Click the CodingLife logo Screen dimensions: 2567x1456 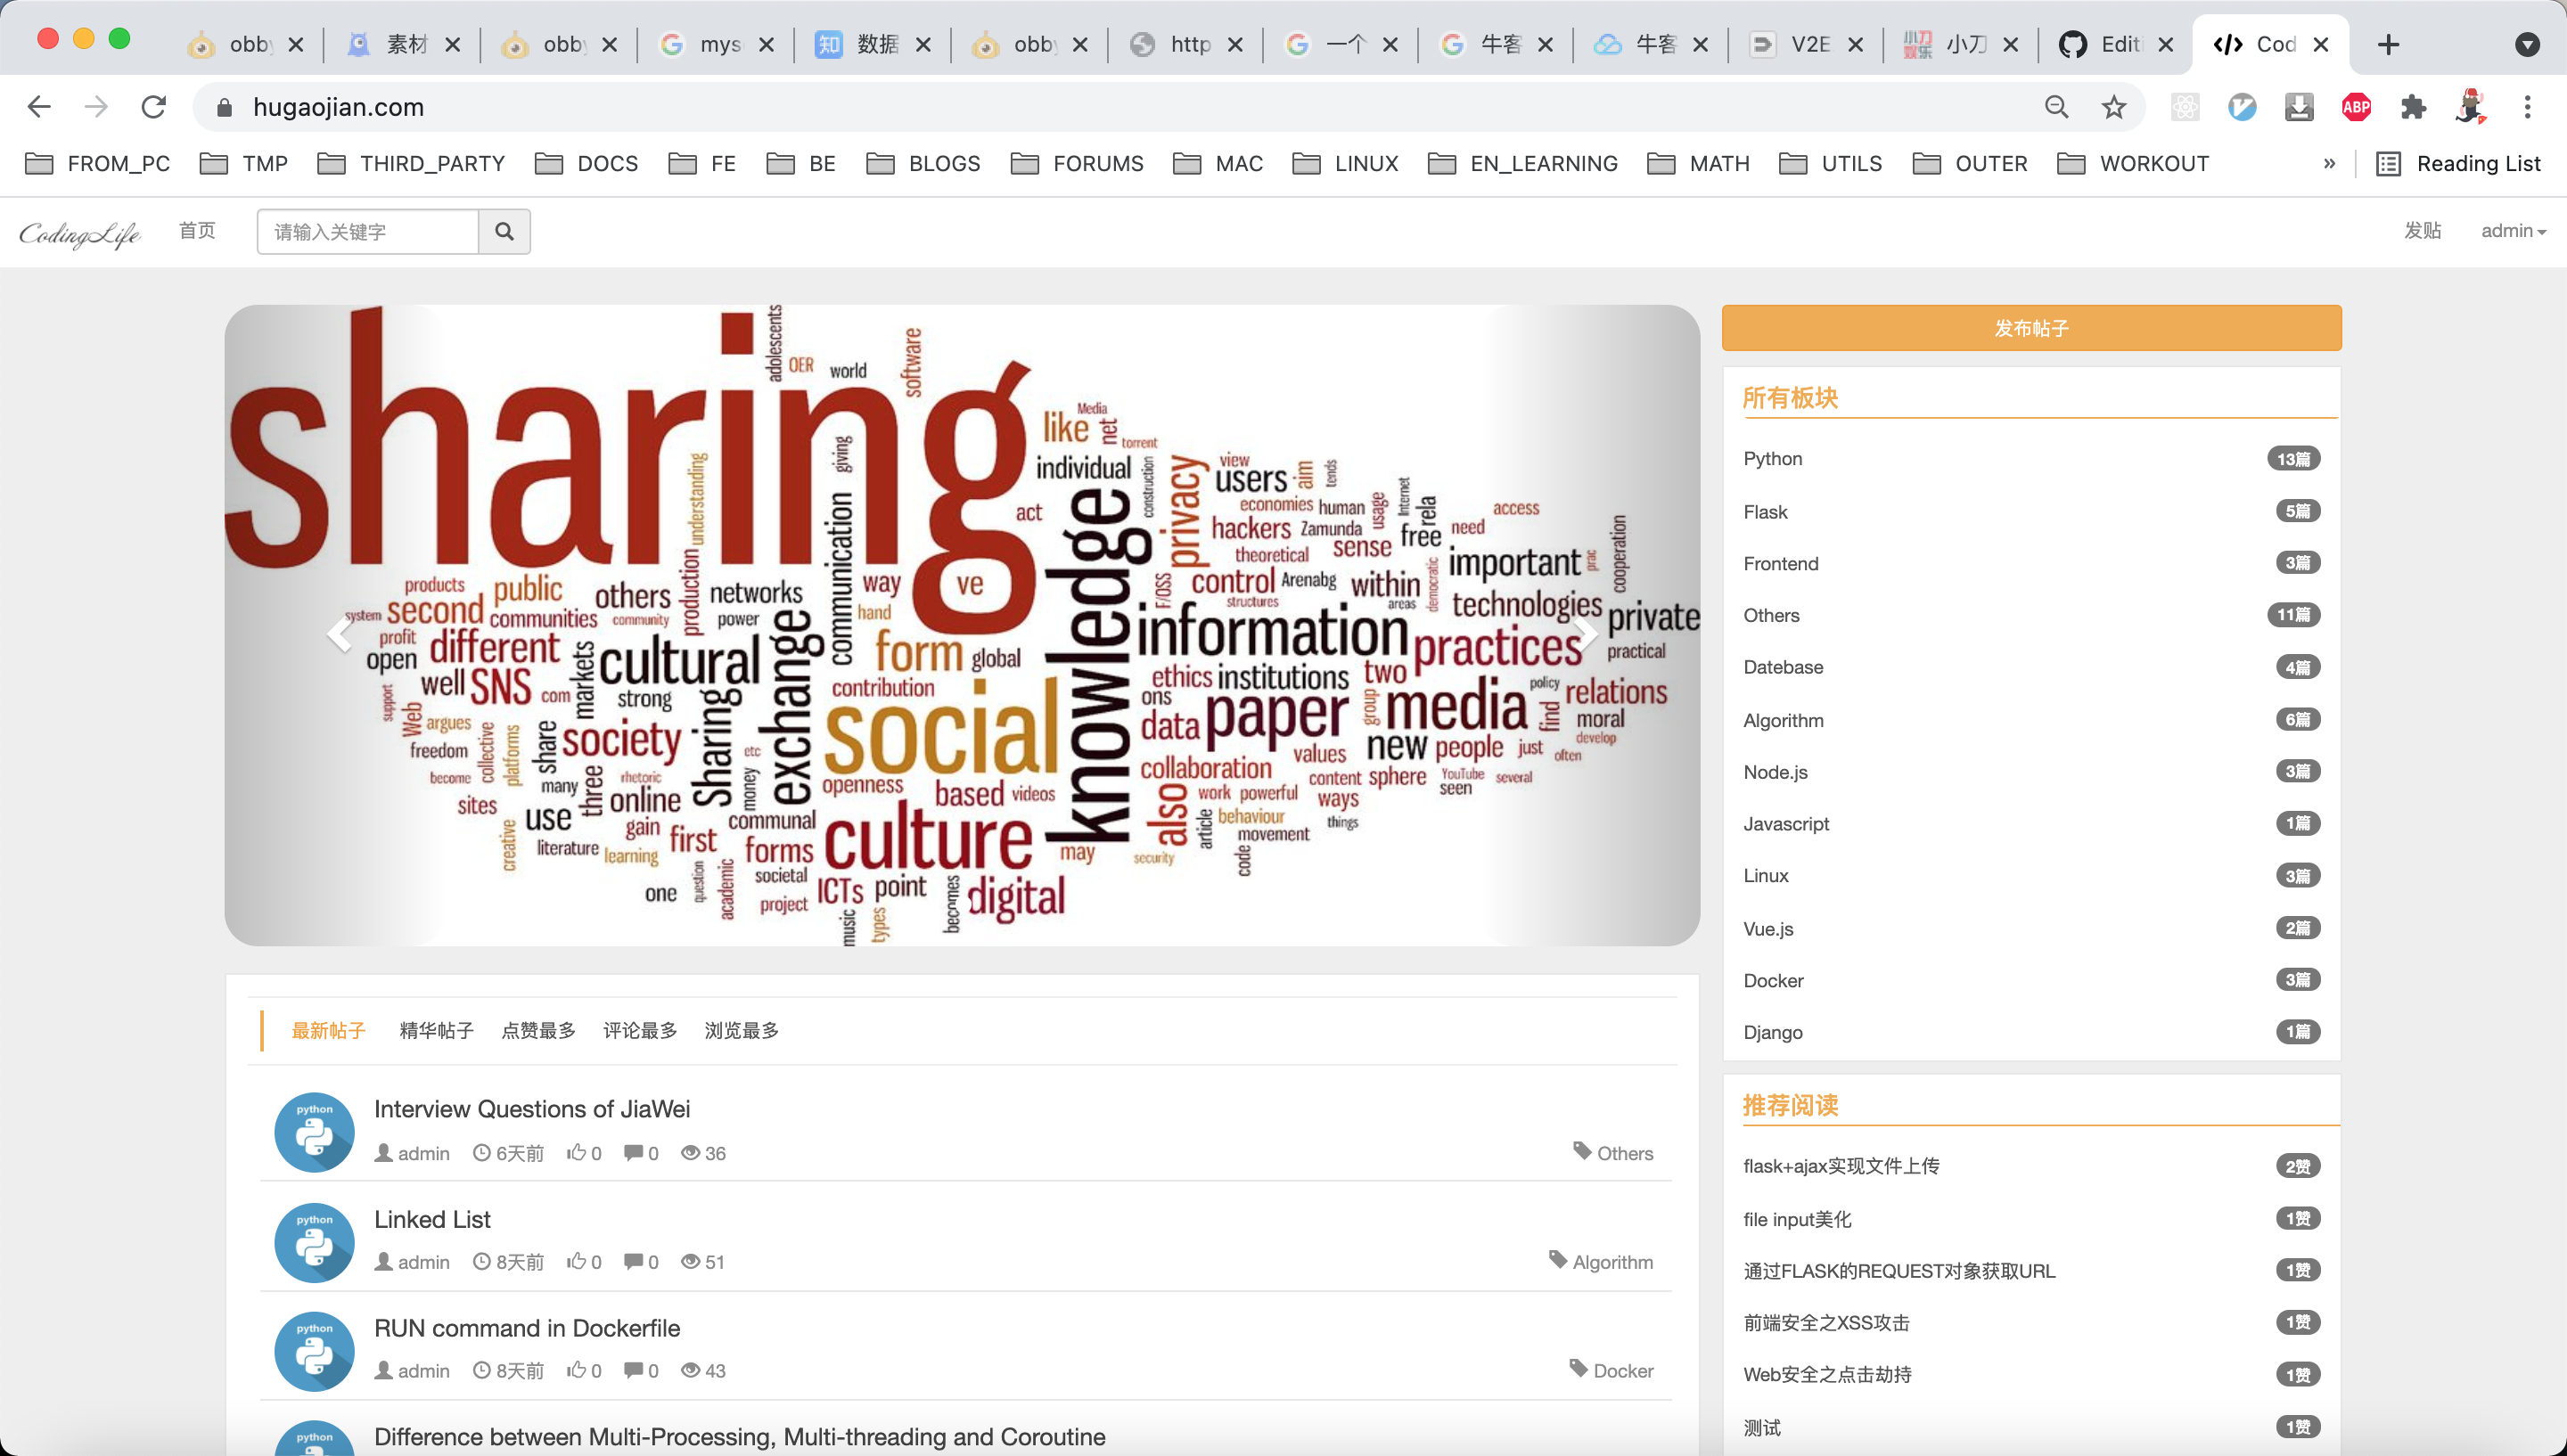[x=80, y=233]
